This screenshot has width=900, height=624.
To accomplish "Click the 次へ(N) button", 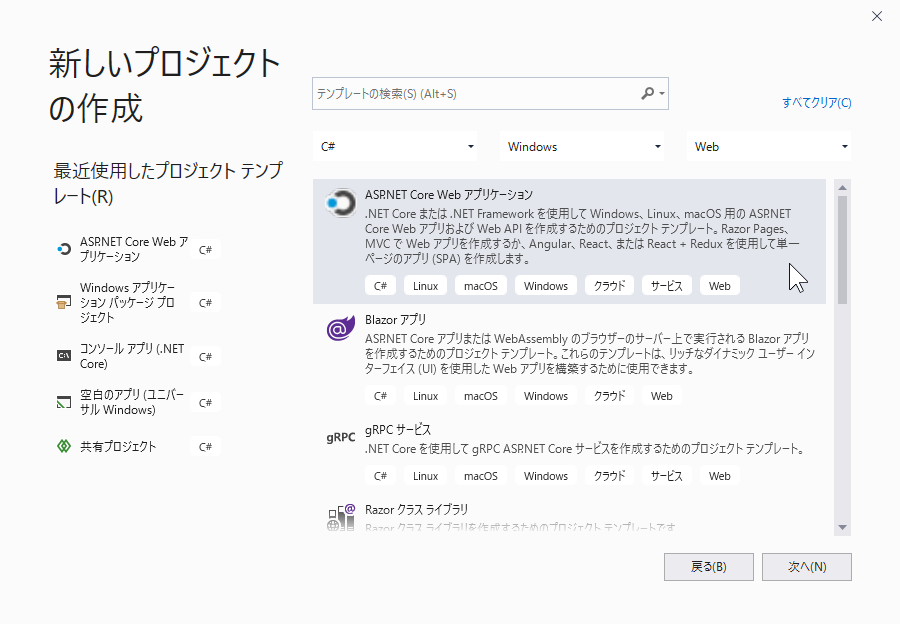I will pyautogui.click(x=807, y=567).
